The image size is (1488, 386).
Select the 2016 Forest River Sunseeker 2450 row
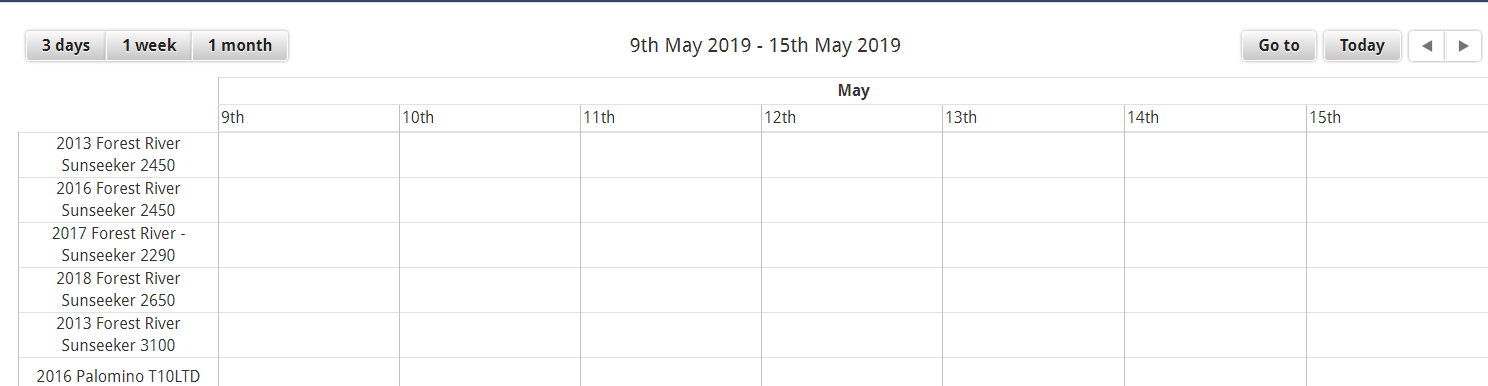(118, 200)
